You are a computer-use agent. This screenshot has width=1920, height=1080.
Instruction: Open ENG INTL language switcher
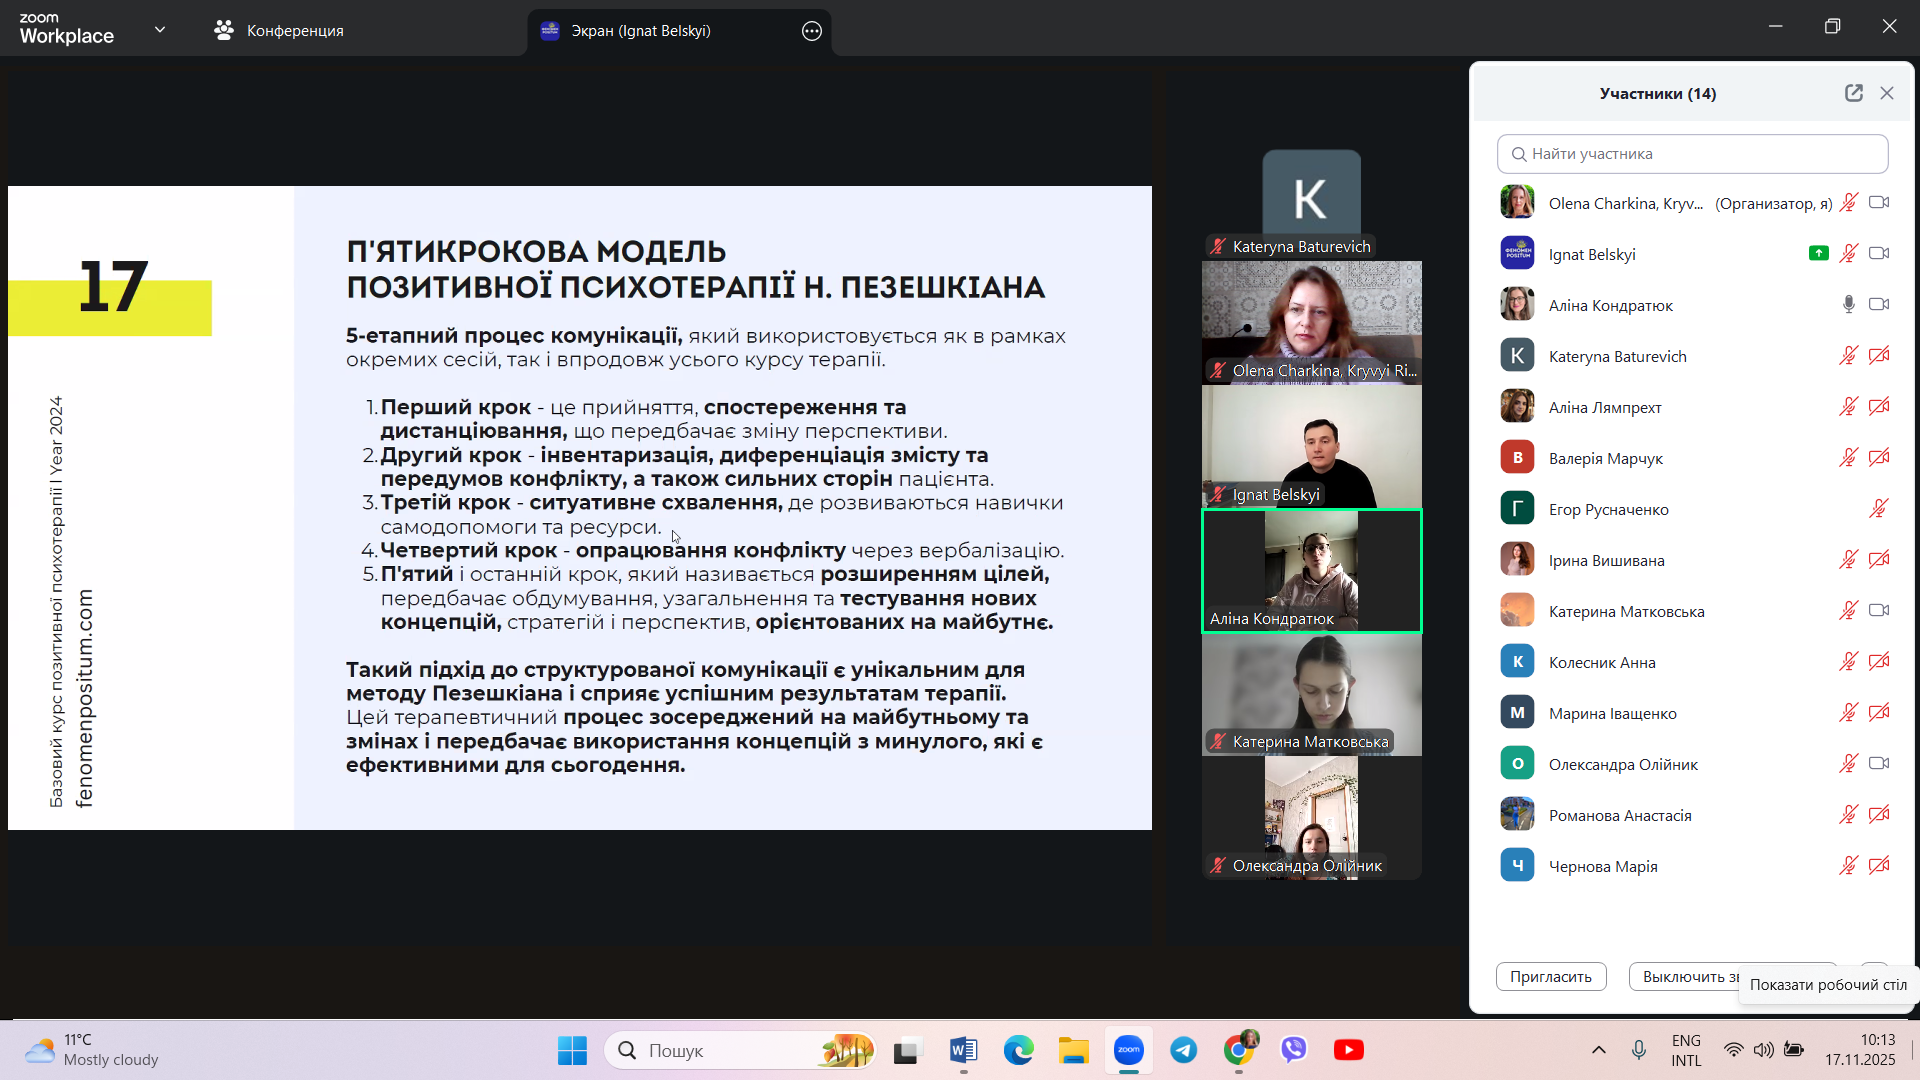pos(1686,1050)
